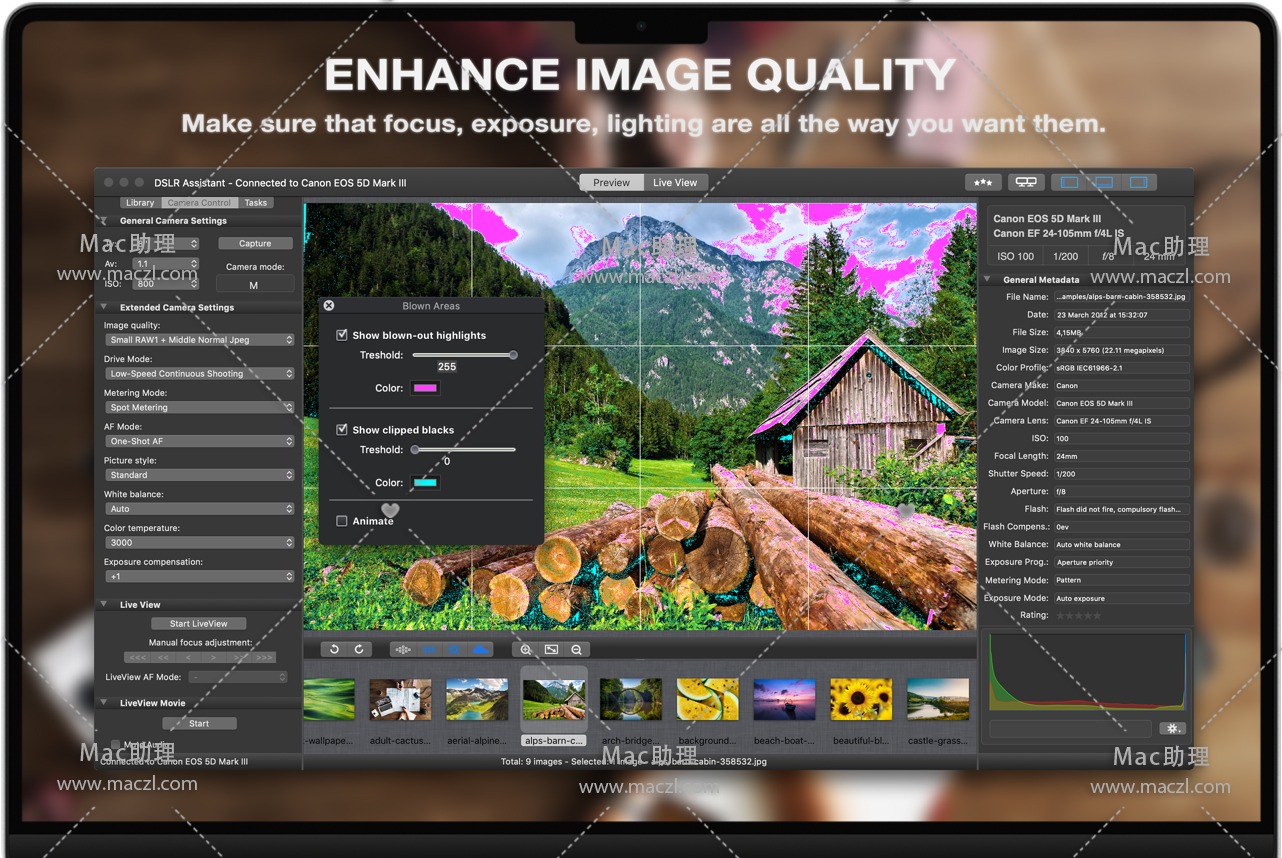The image size is (1282, 858).
Task: Click the Capture button
Action: (254, 243)
